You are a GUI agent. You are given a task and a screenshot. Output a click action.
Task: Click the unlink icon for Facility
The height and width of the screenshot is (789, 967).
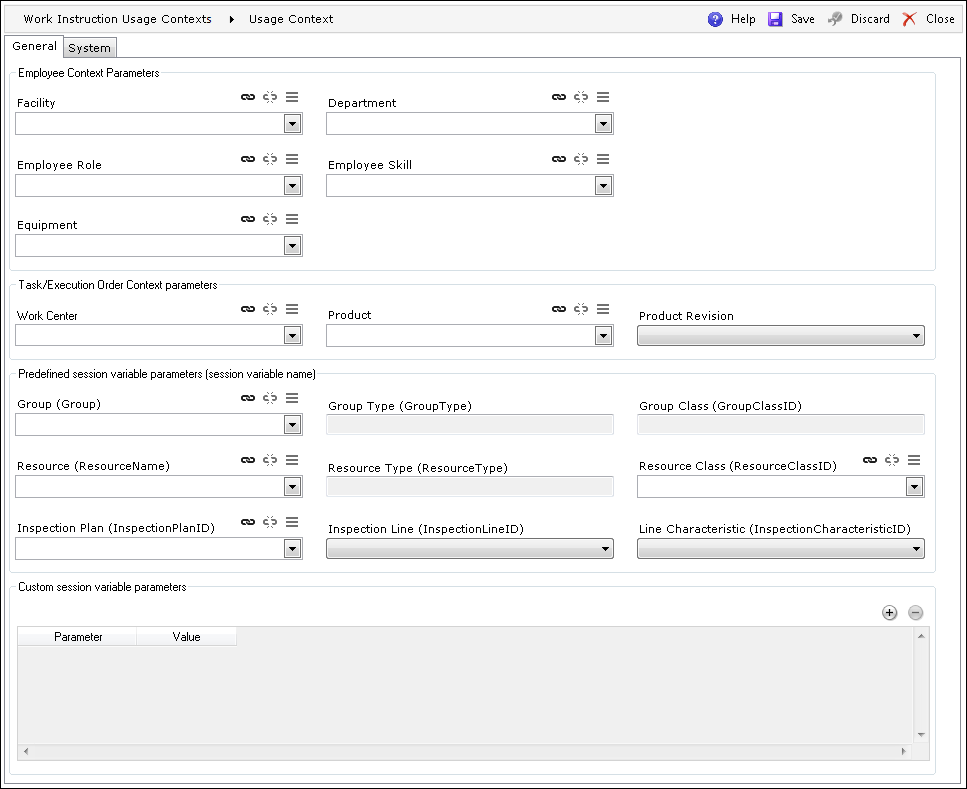[x=270, y=97]
